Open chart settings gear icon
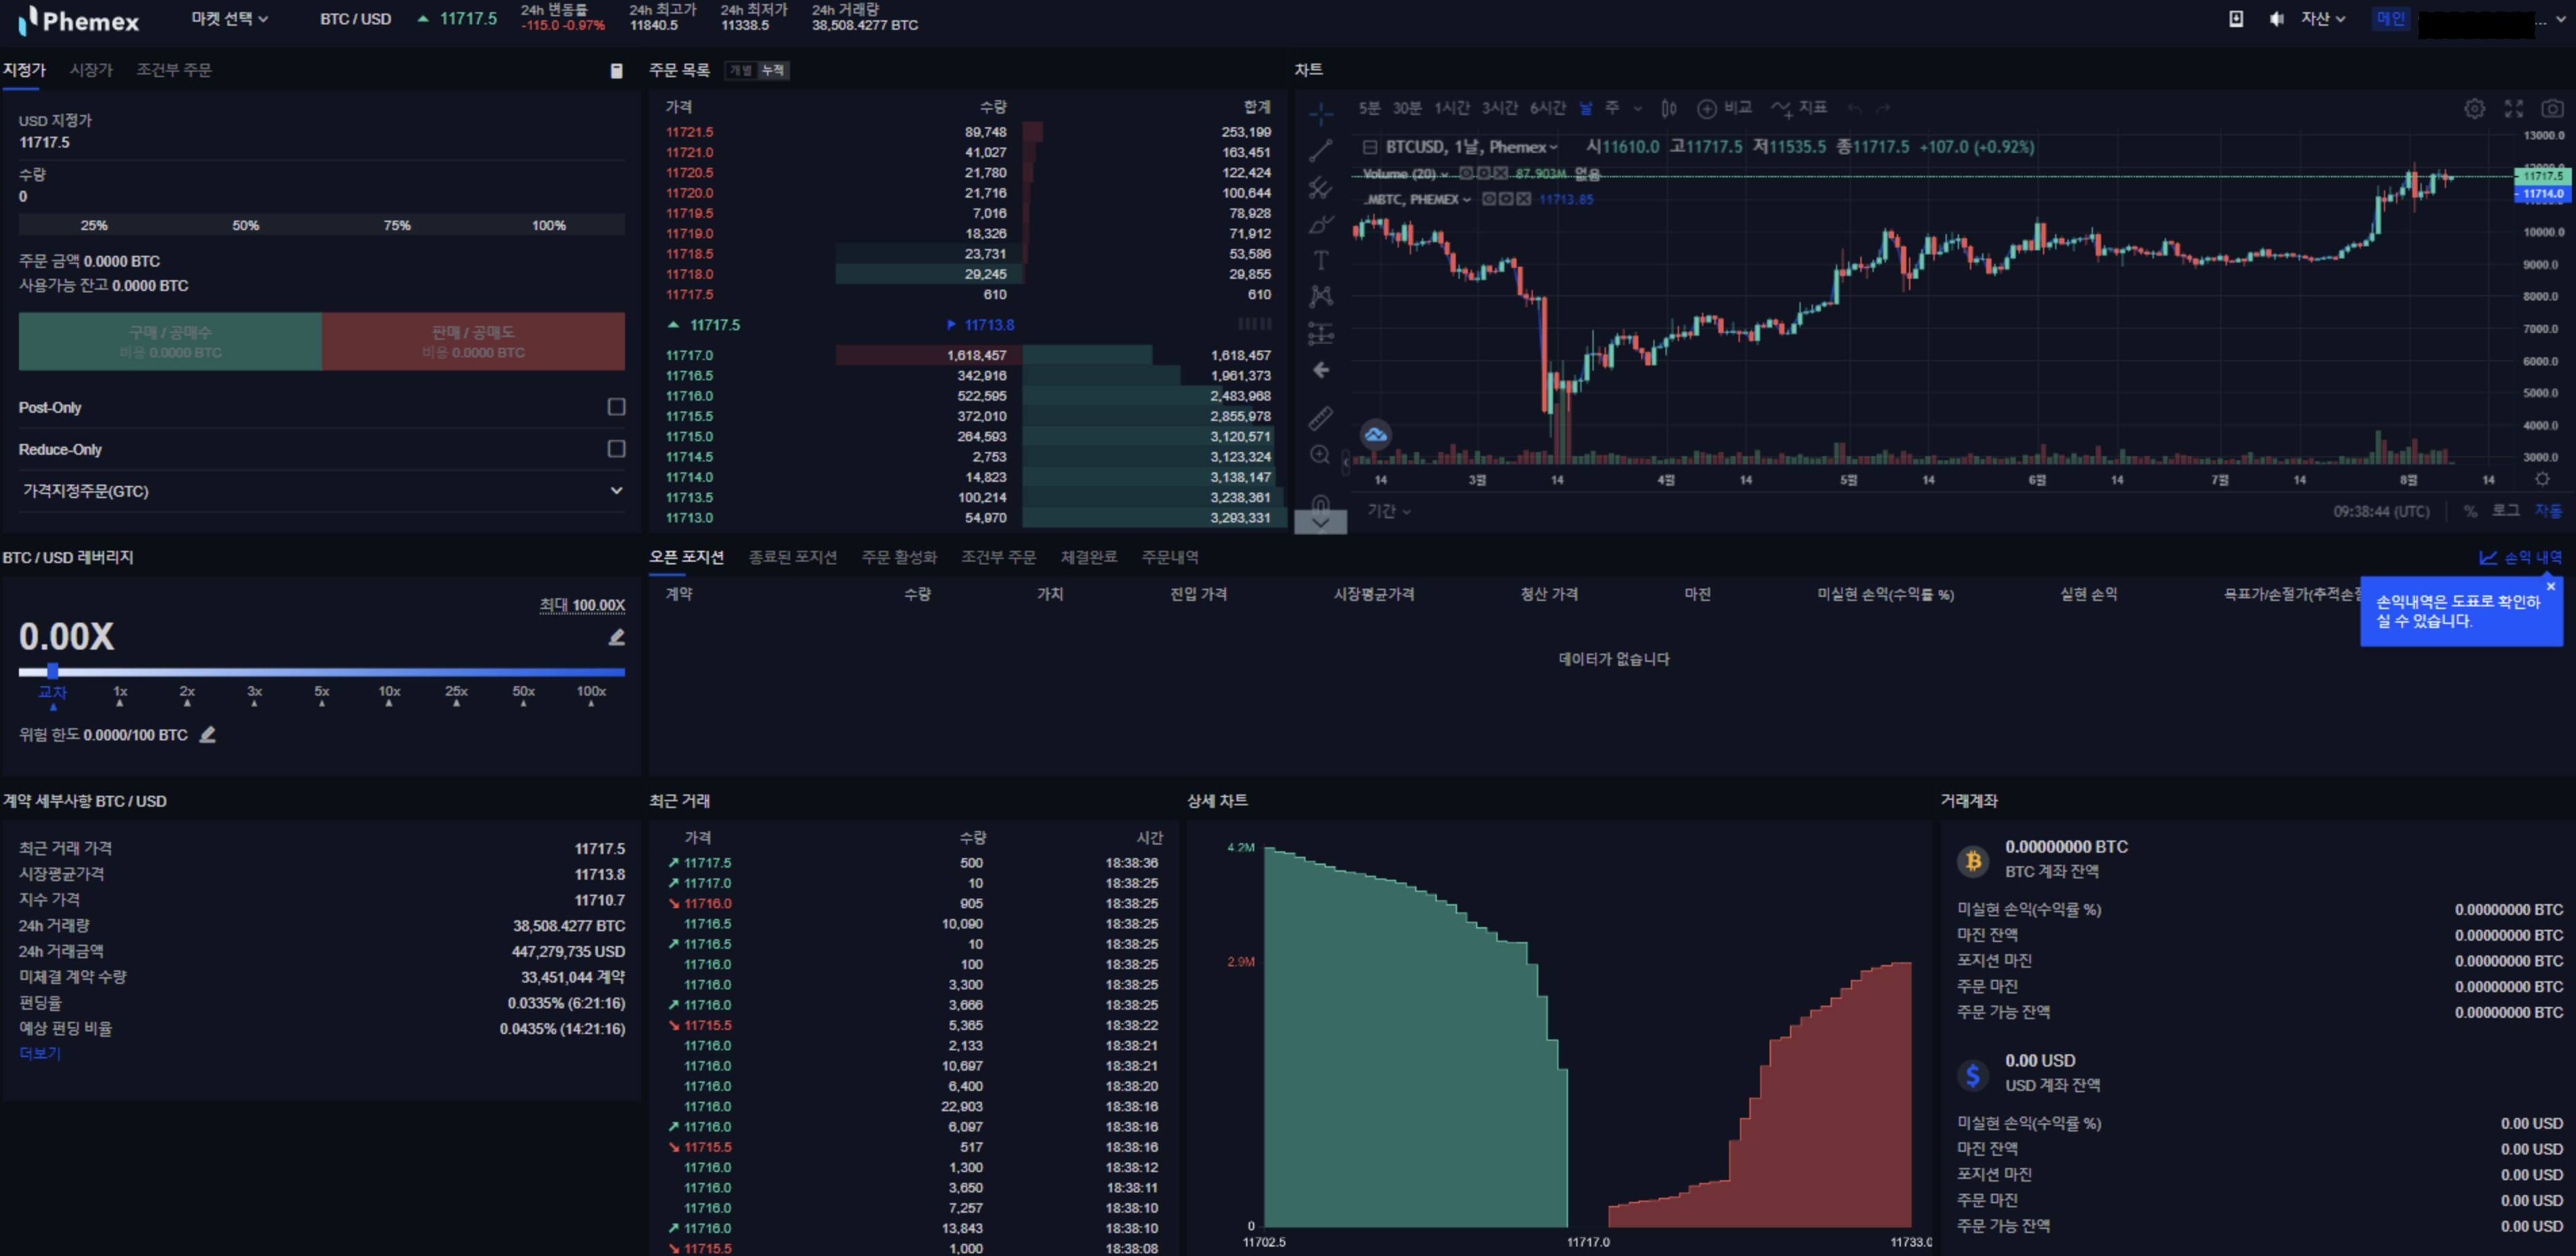 2474,108
